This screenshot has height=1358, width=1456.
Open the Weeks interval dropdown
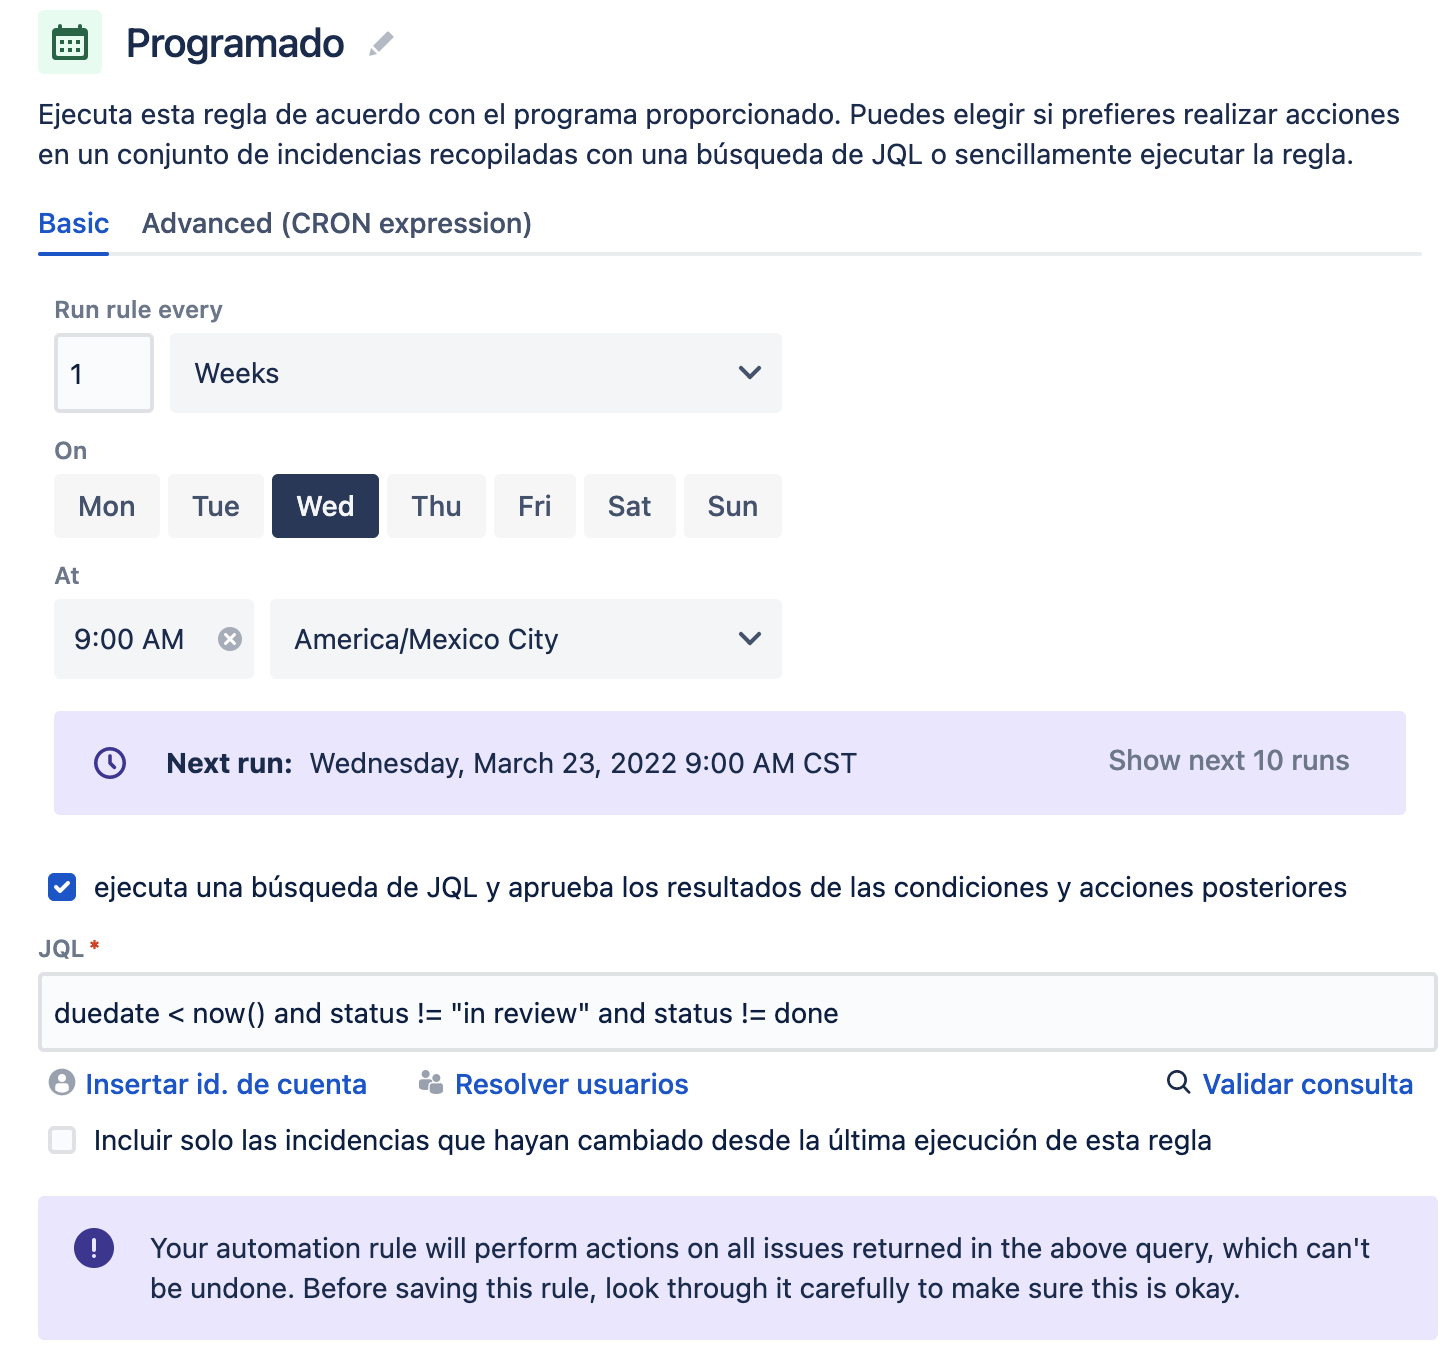(x=476, y=373)
